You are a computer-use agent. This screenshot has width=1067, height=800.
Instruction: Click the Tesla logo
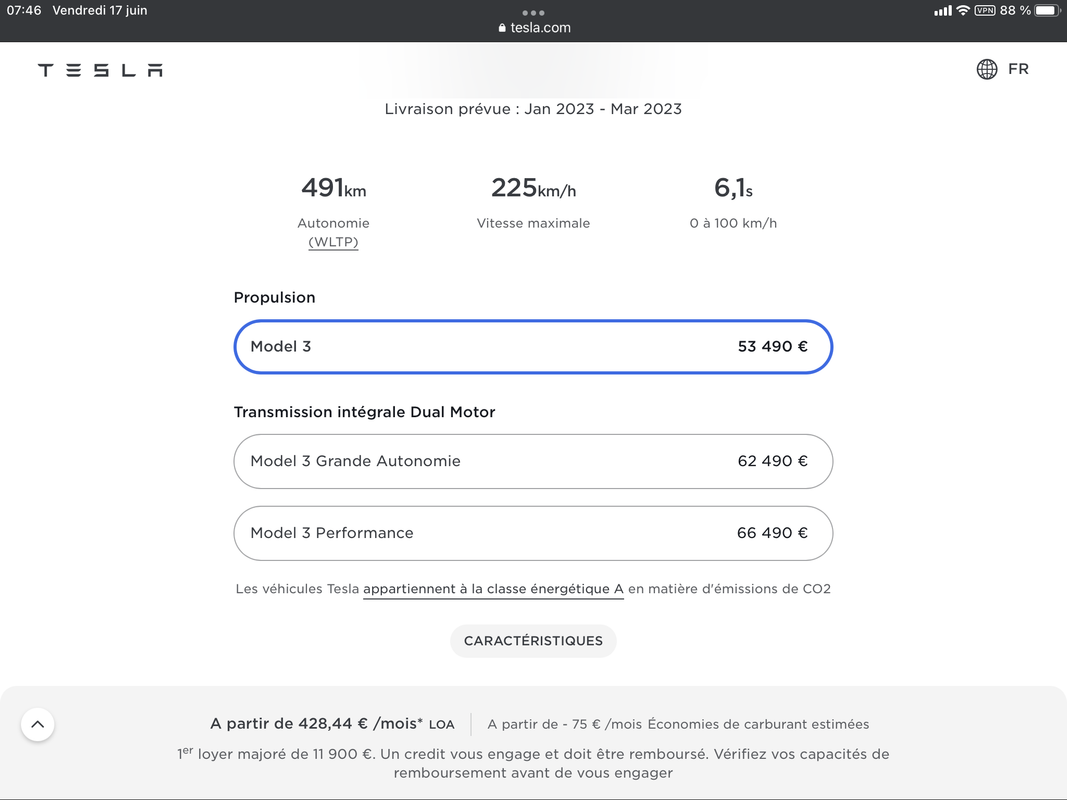(x=100, y=70)
